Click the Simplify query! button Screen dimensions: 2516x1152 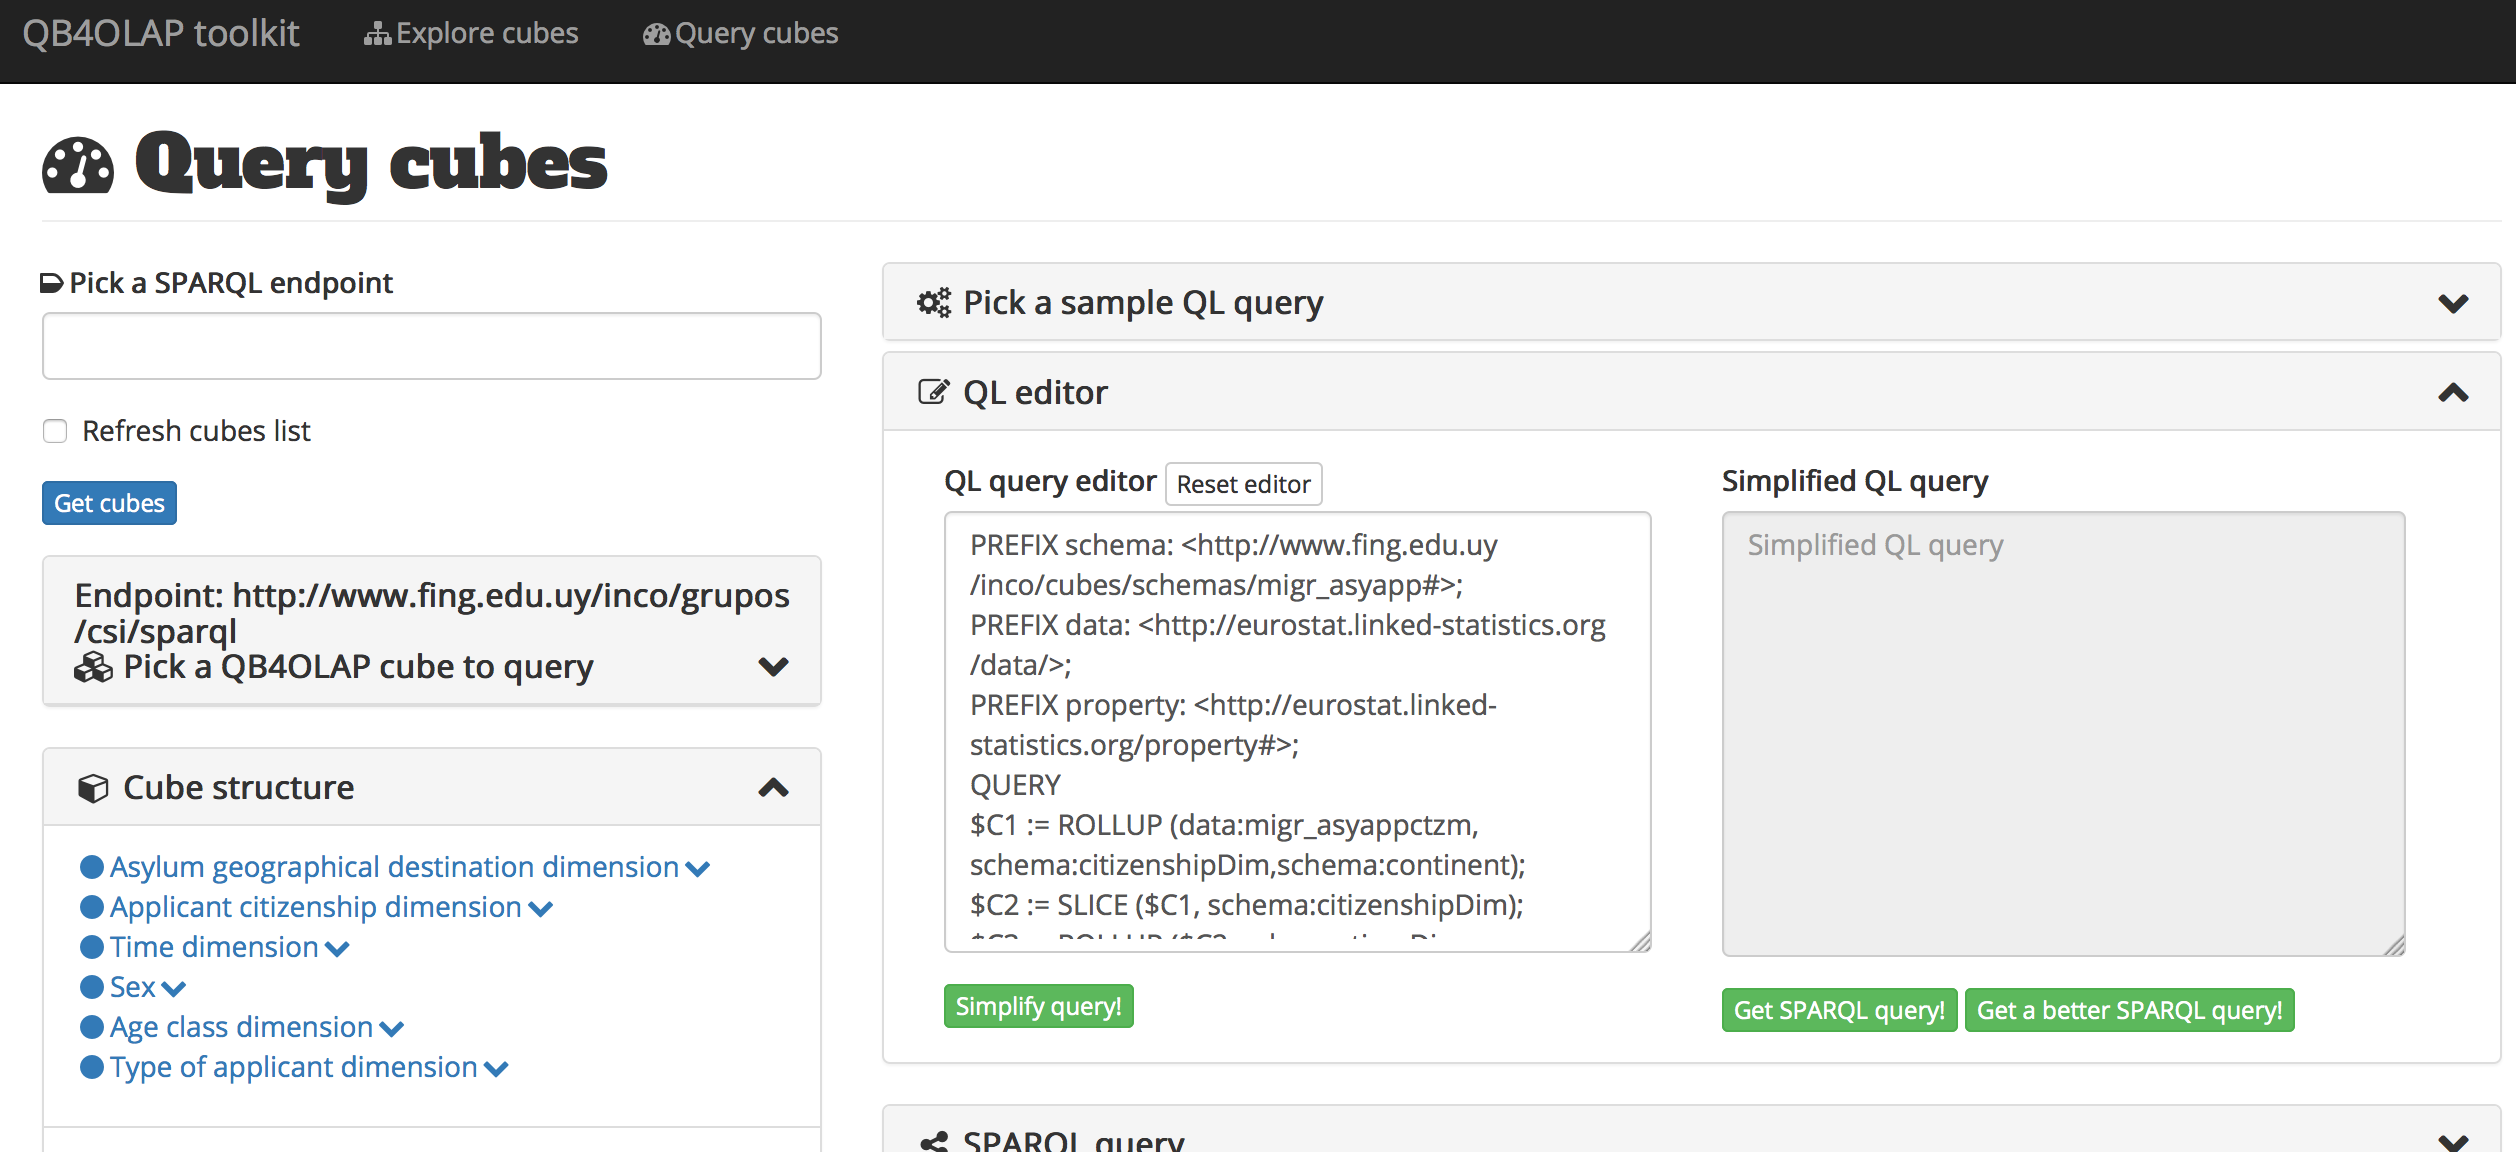coord(1038,1006)
